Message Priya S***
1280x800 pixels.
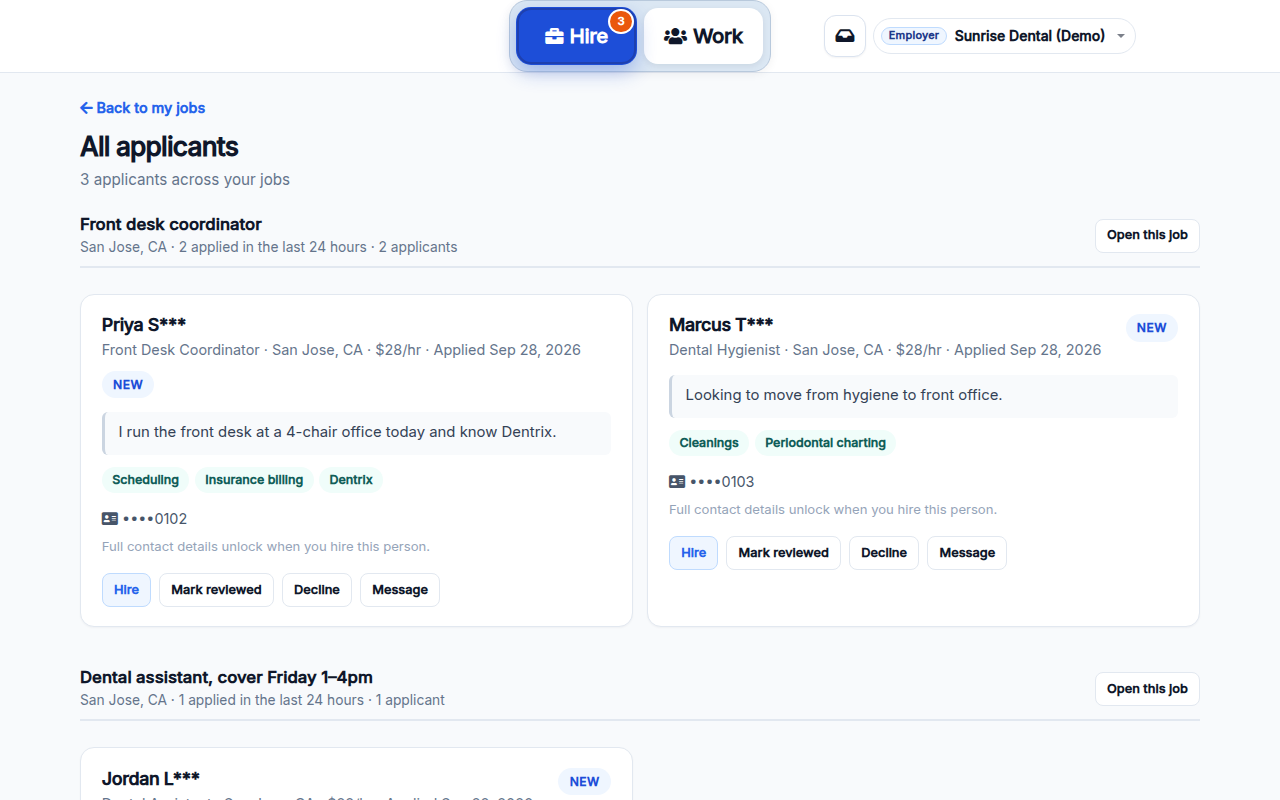pos(400,590)
